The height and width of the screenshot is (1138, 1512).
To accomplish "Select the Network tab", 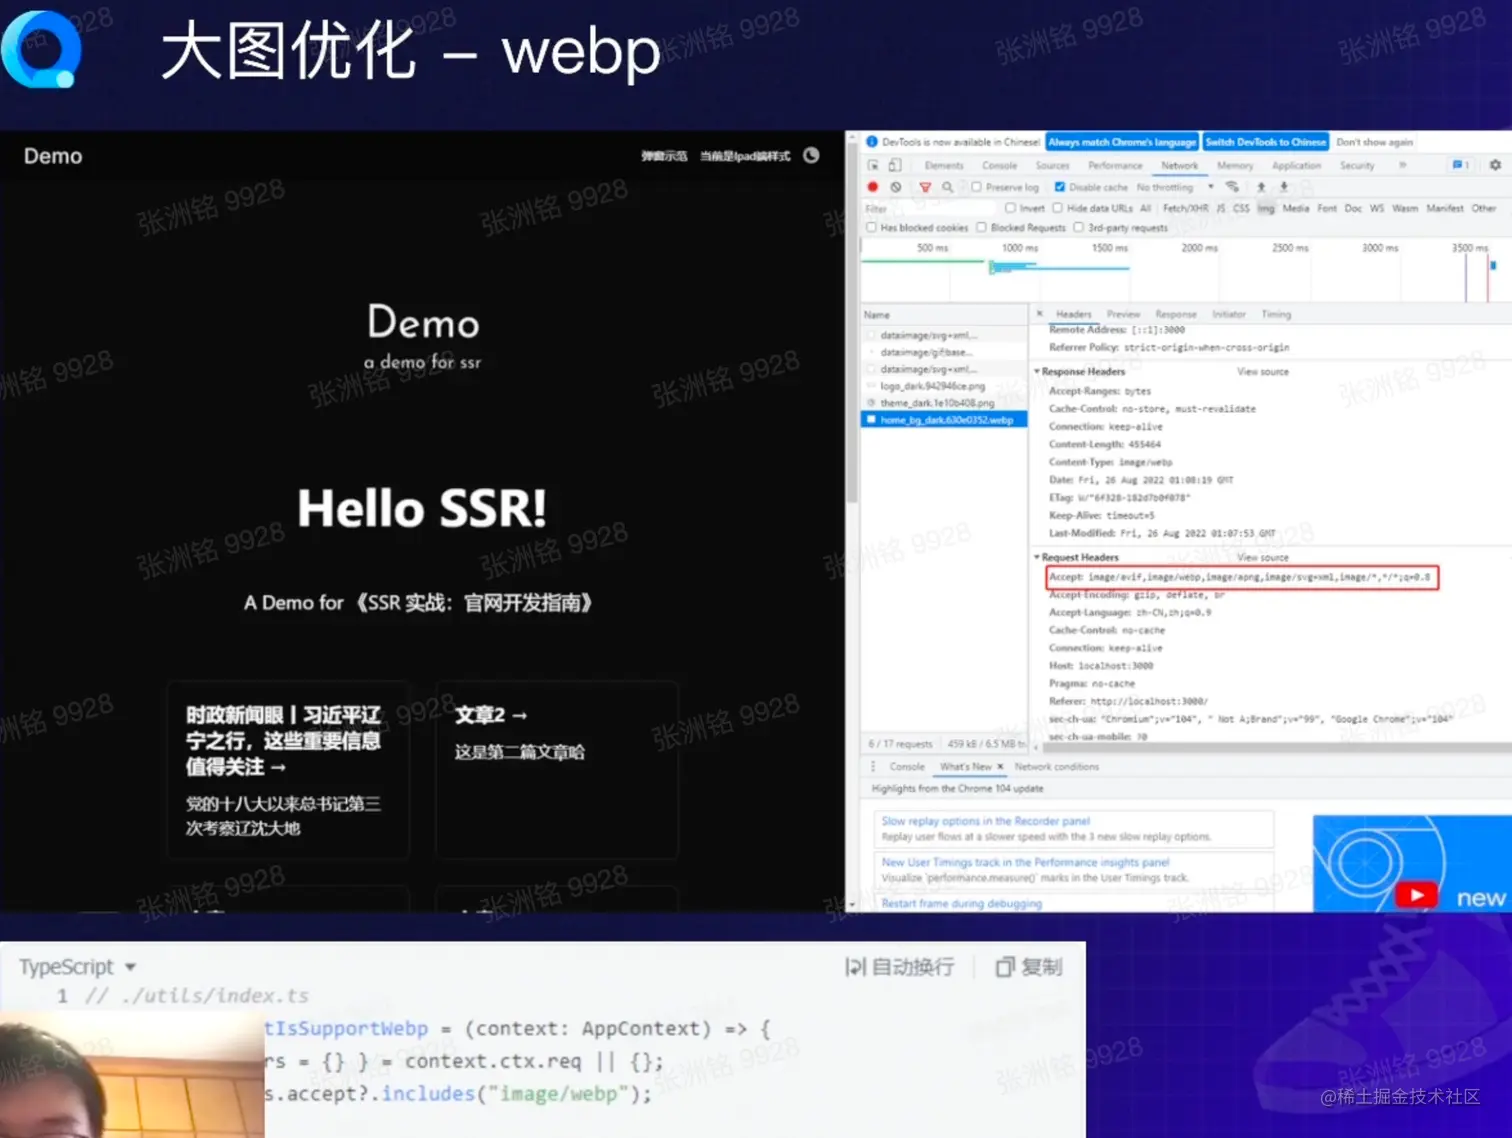I will [x=1179, y=165].
